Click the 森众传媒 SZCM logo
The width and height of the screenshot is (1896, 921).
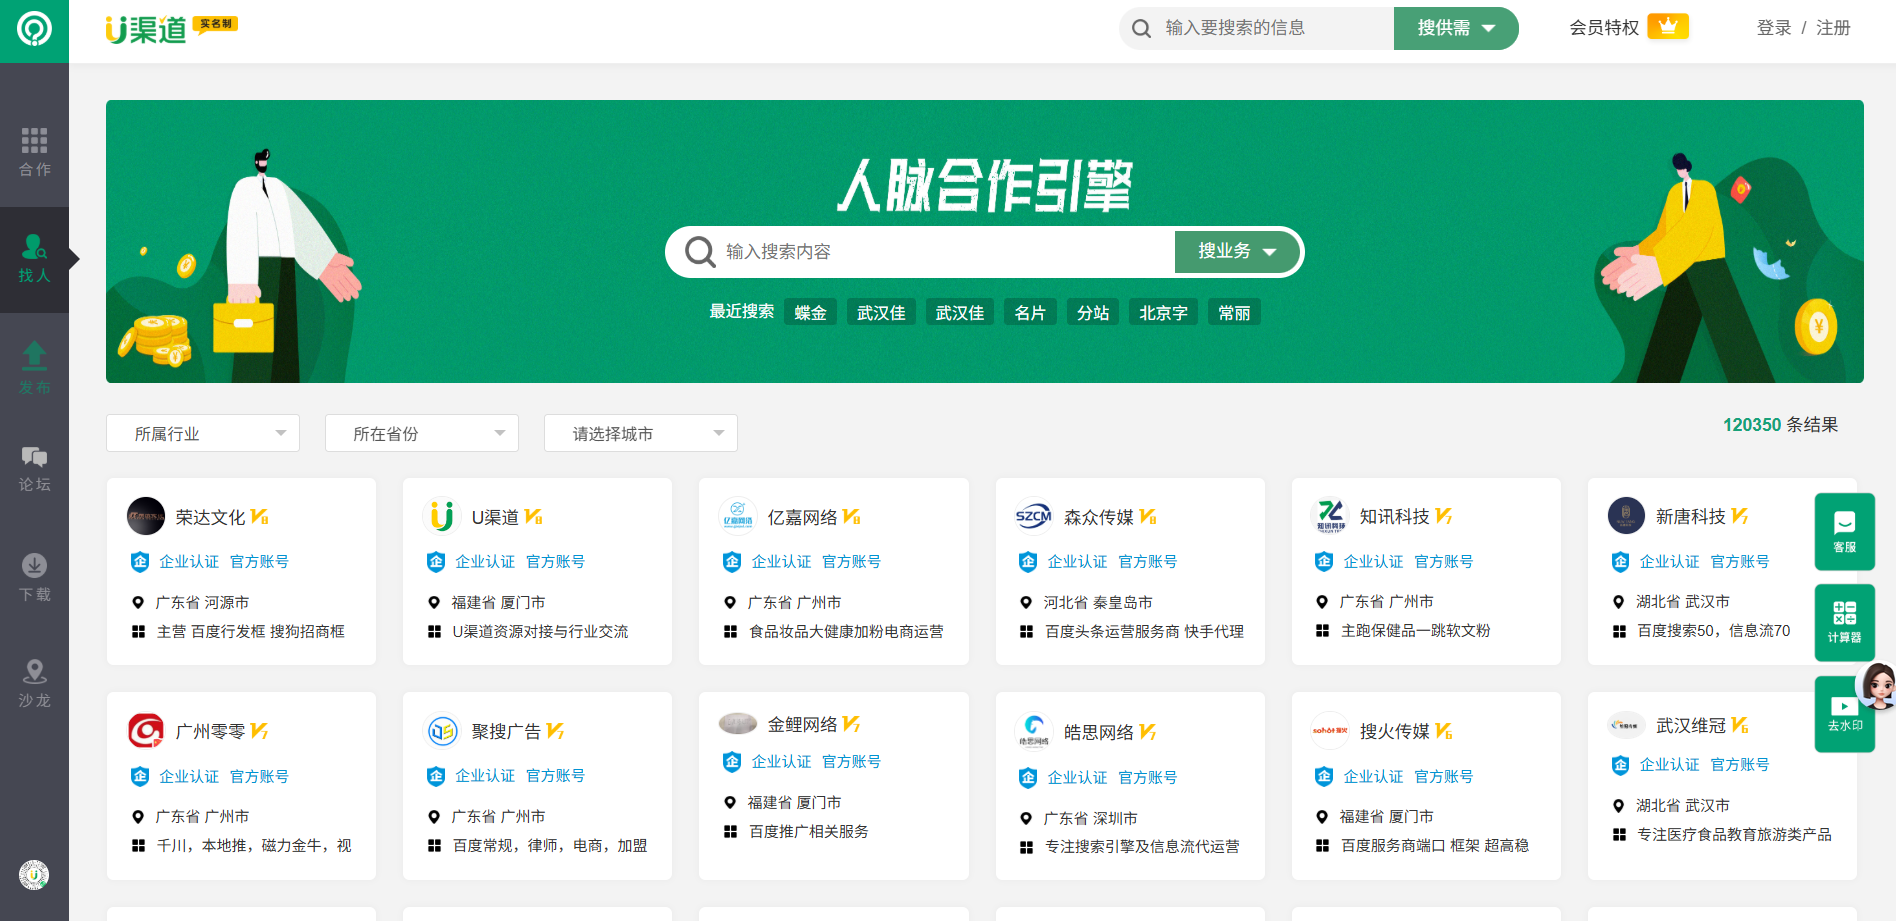coord(1034,516)
